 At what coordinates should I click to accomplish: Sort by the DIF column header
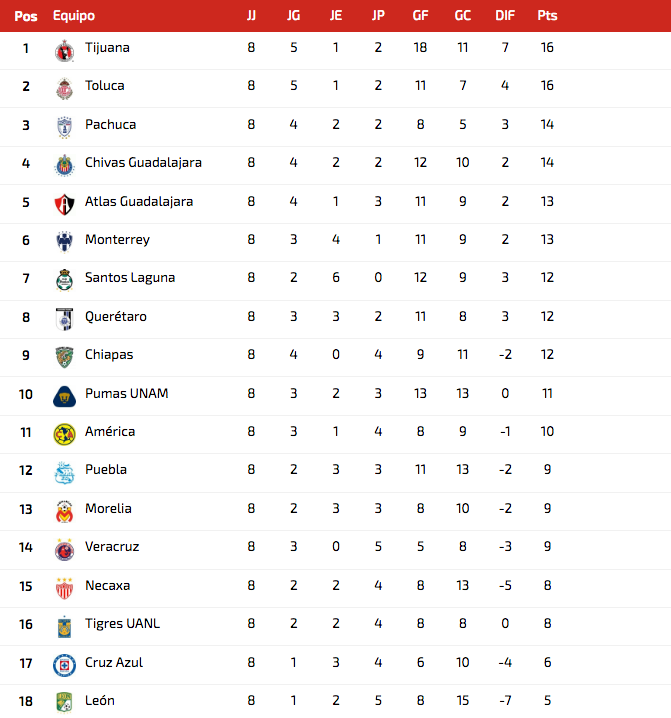point(505,16)
